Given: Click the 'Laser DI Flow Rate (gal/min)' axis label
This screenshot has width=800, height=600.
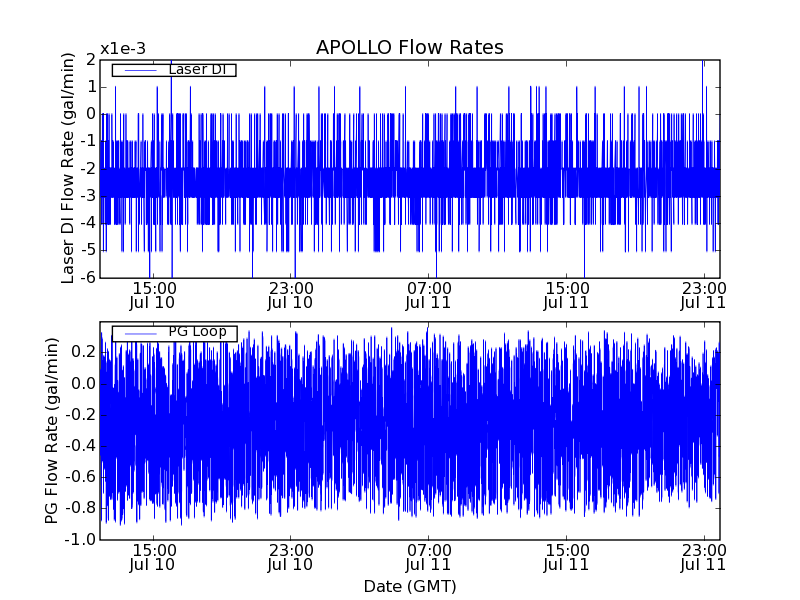Looking at the screenshot, I should coord(68,168).
